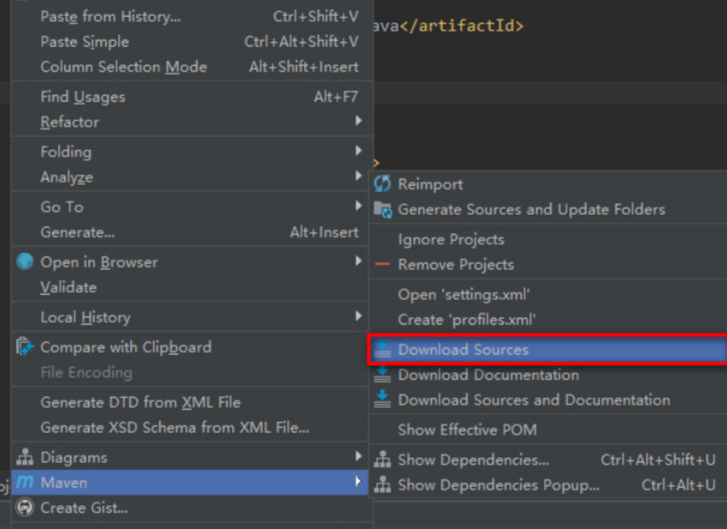Expand the Refactor submenu arrow
Screen dimensions: 727x529
point(358,121)
